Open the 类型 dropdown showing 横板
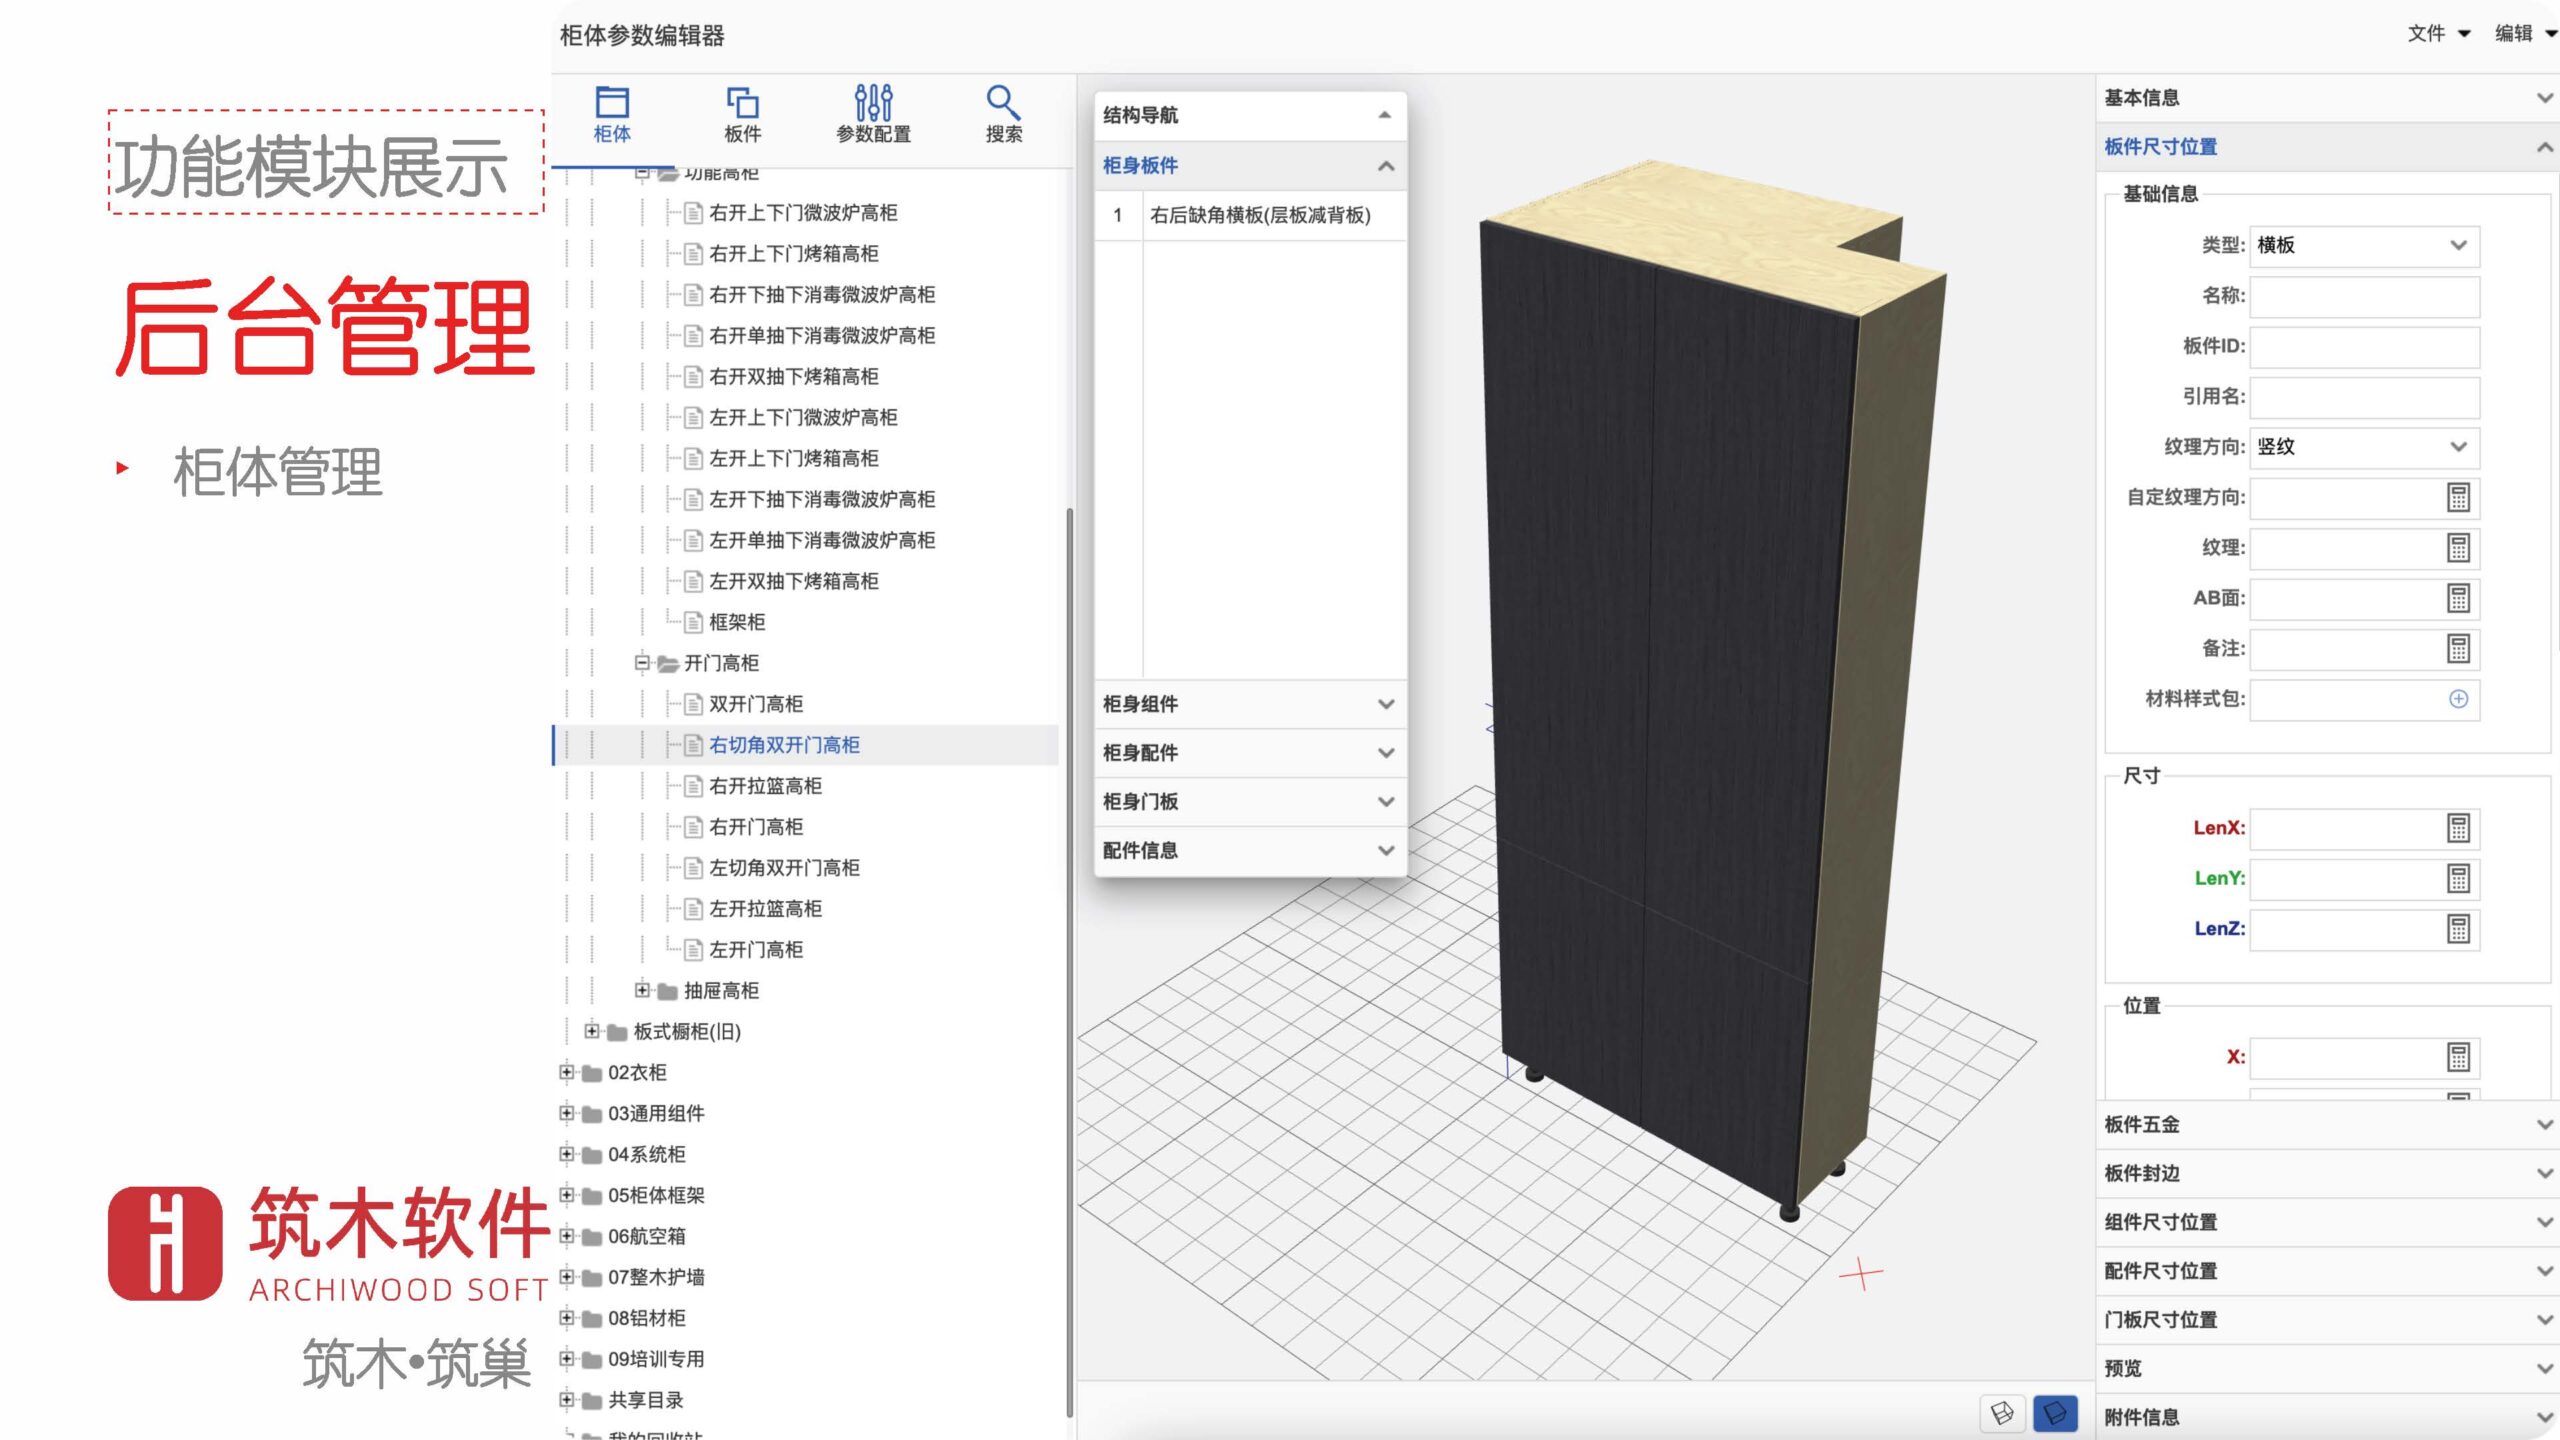The height and width of the screenshot is (1440, 2560). pos(2363,246)
